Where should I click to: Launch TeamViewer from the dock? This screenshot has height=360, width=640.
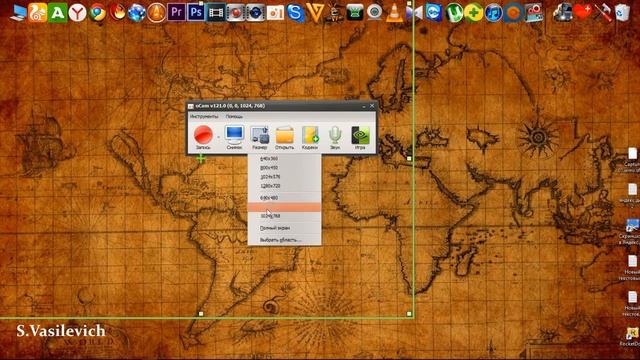tap(433, 13)
